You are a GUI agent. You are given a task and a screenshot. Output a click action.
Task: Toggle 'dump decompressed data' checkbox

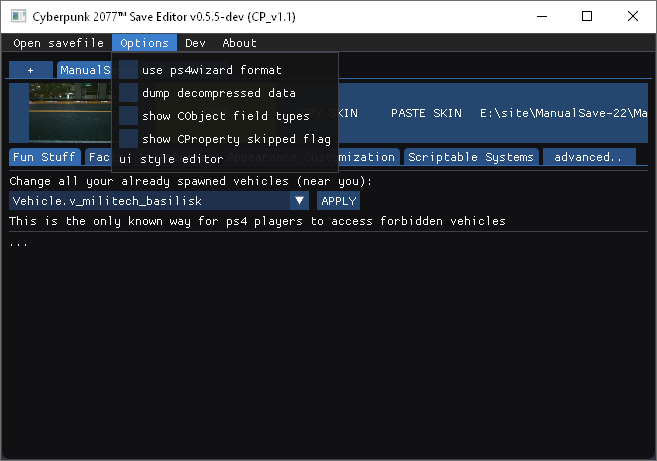pos(128,93)
